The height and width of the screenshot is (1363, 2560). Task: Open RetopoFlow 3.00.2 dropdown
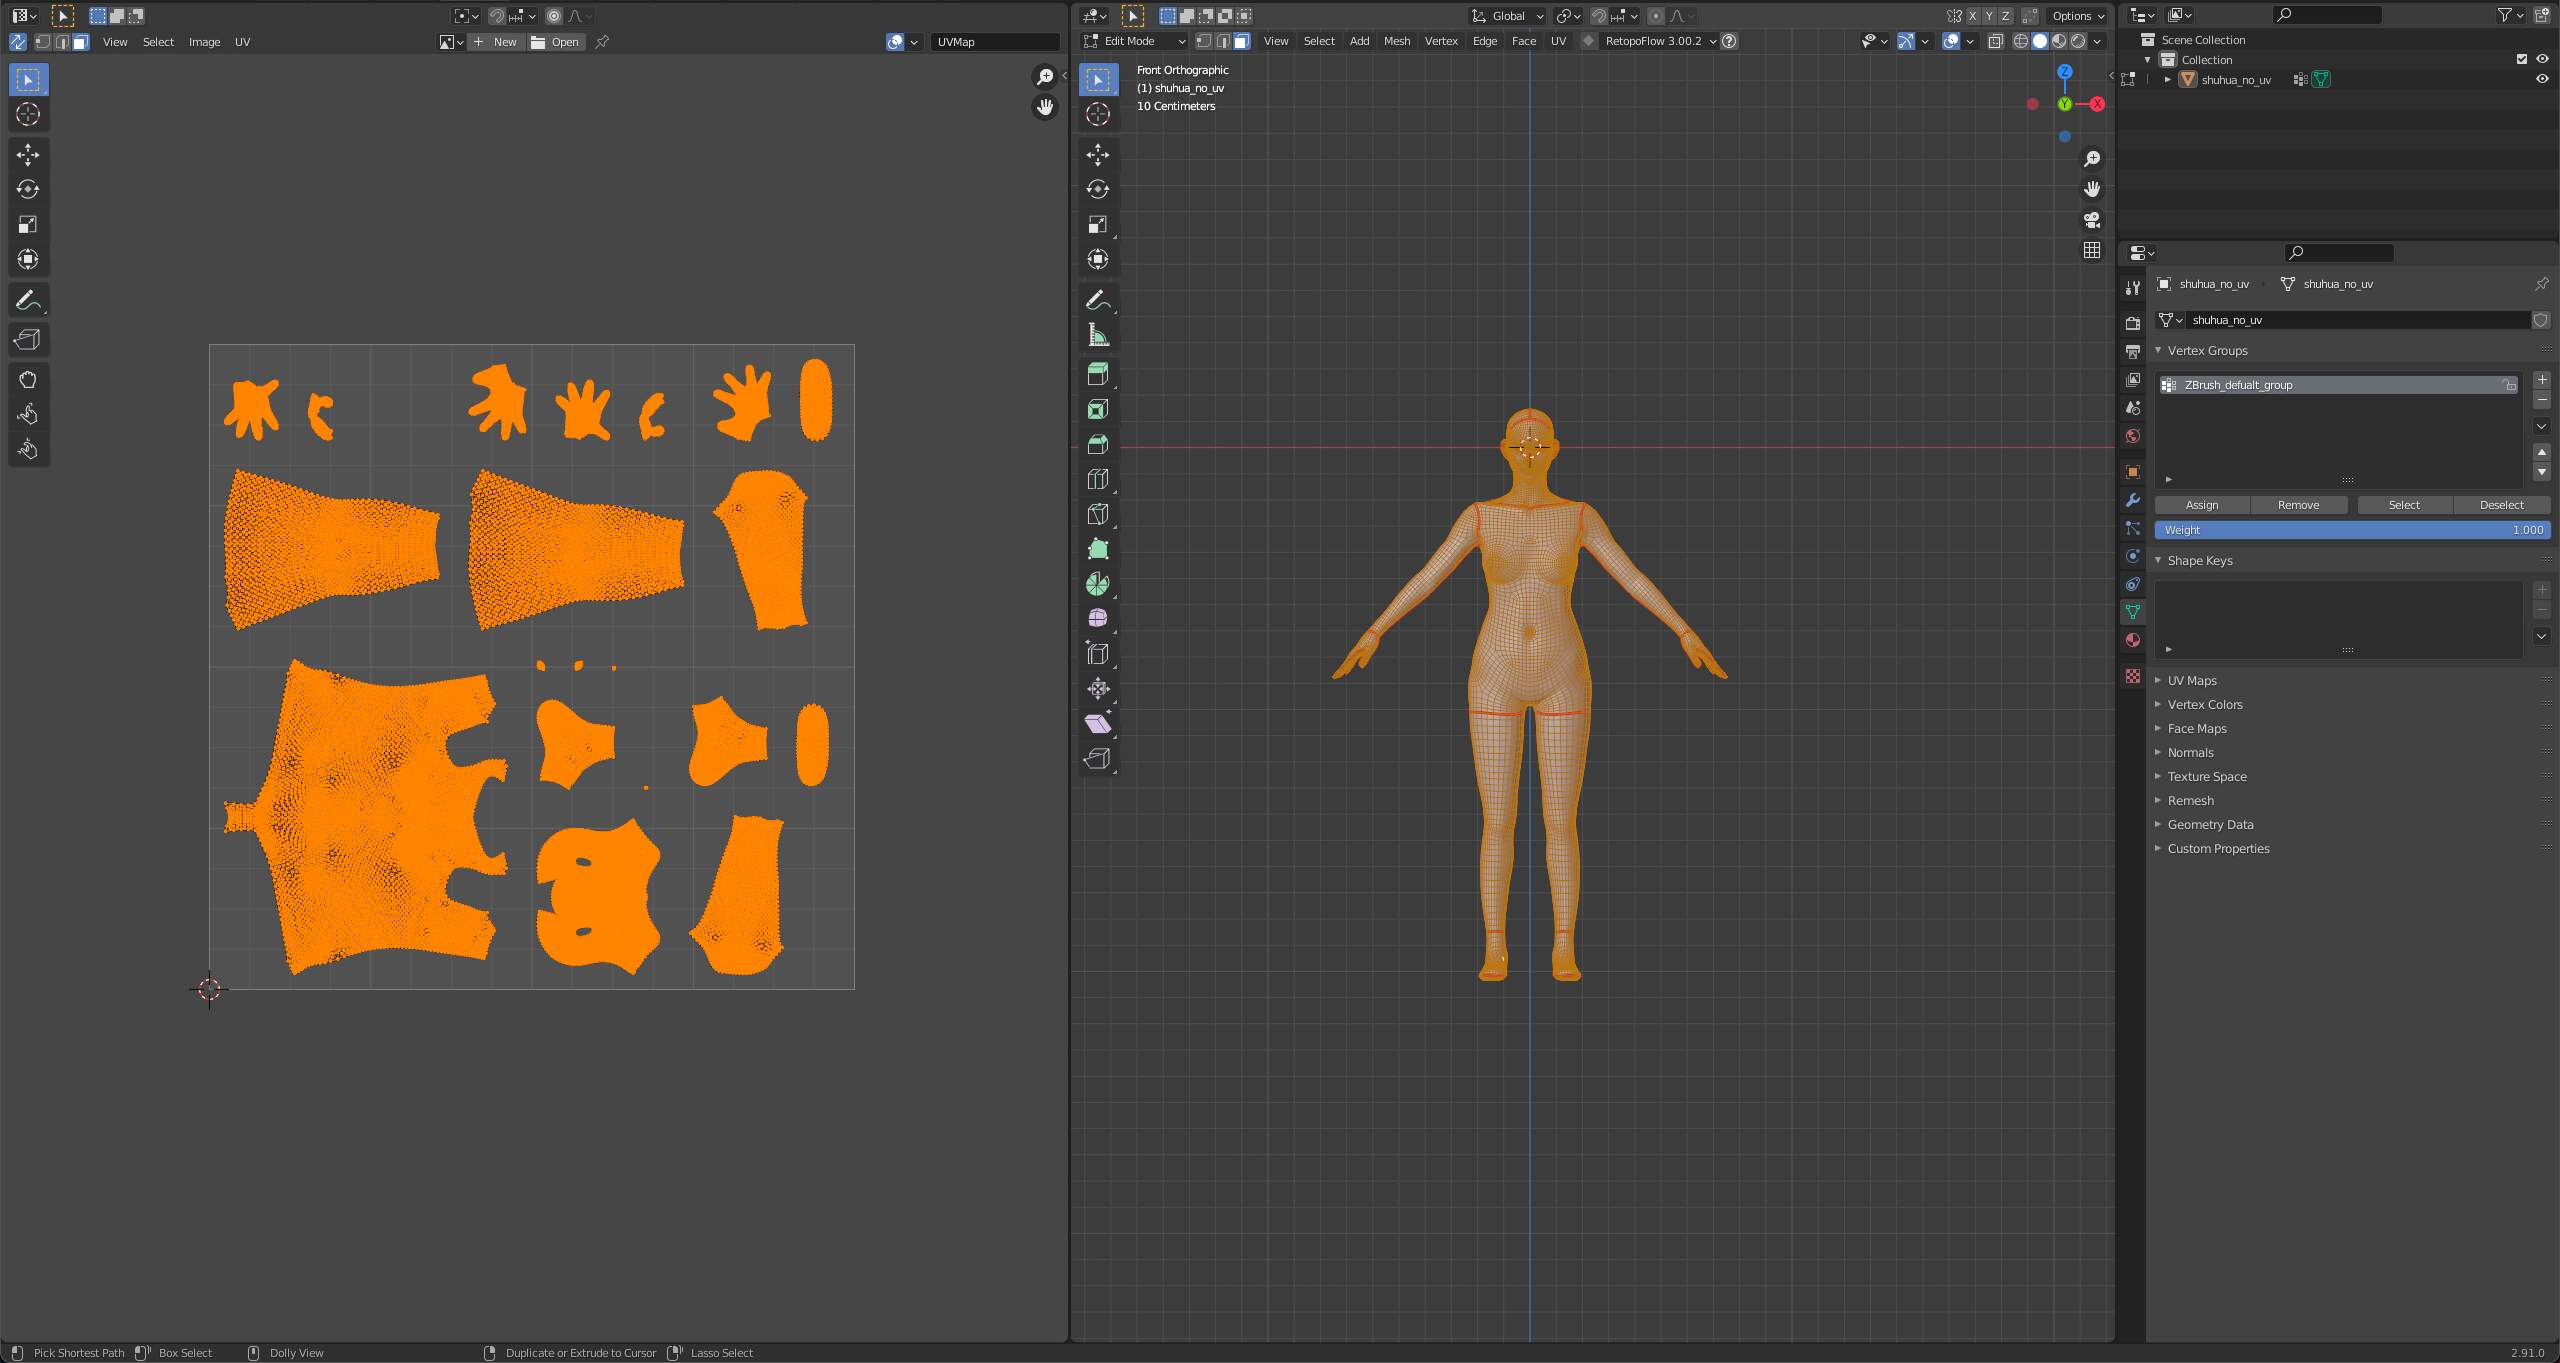pos(1660,41)
